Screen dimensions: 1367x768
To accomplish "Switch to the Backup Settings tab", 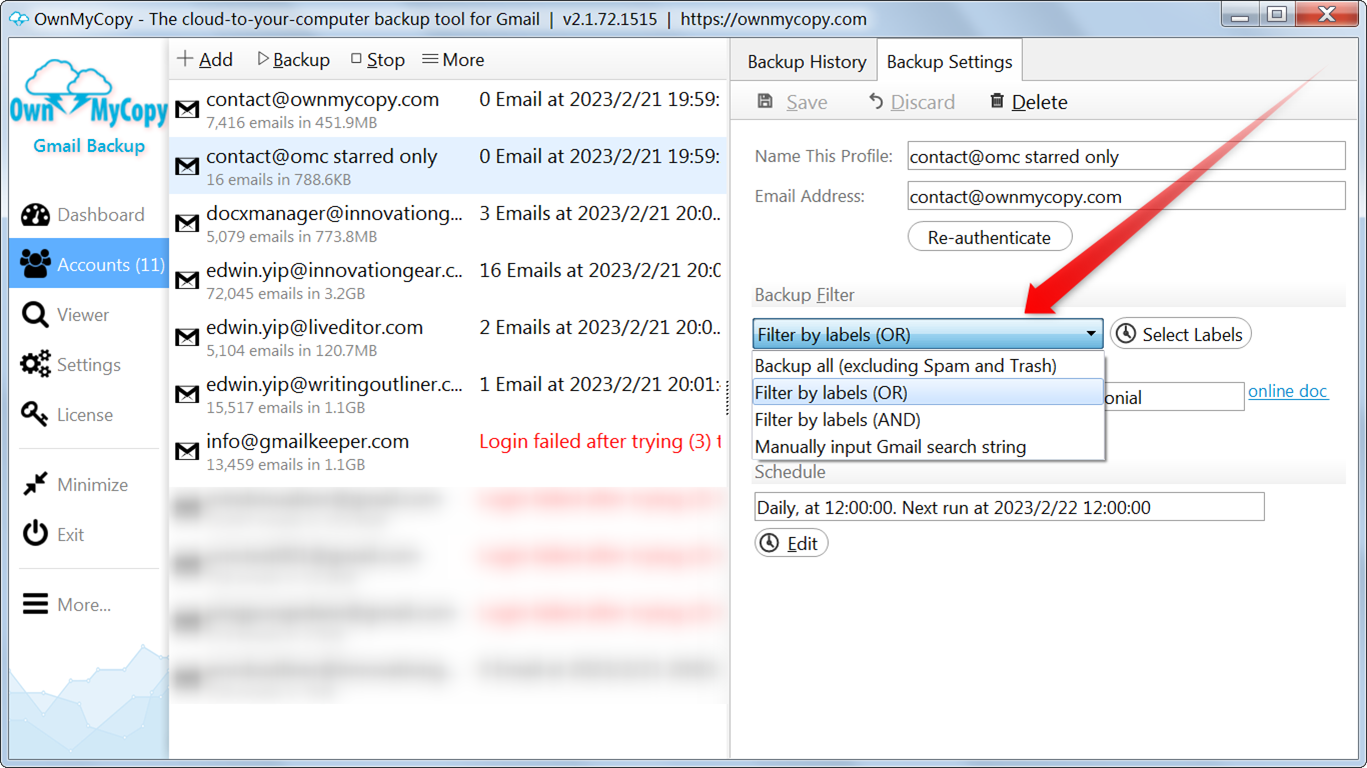I will [x=949, y=62].
